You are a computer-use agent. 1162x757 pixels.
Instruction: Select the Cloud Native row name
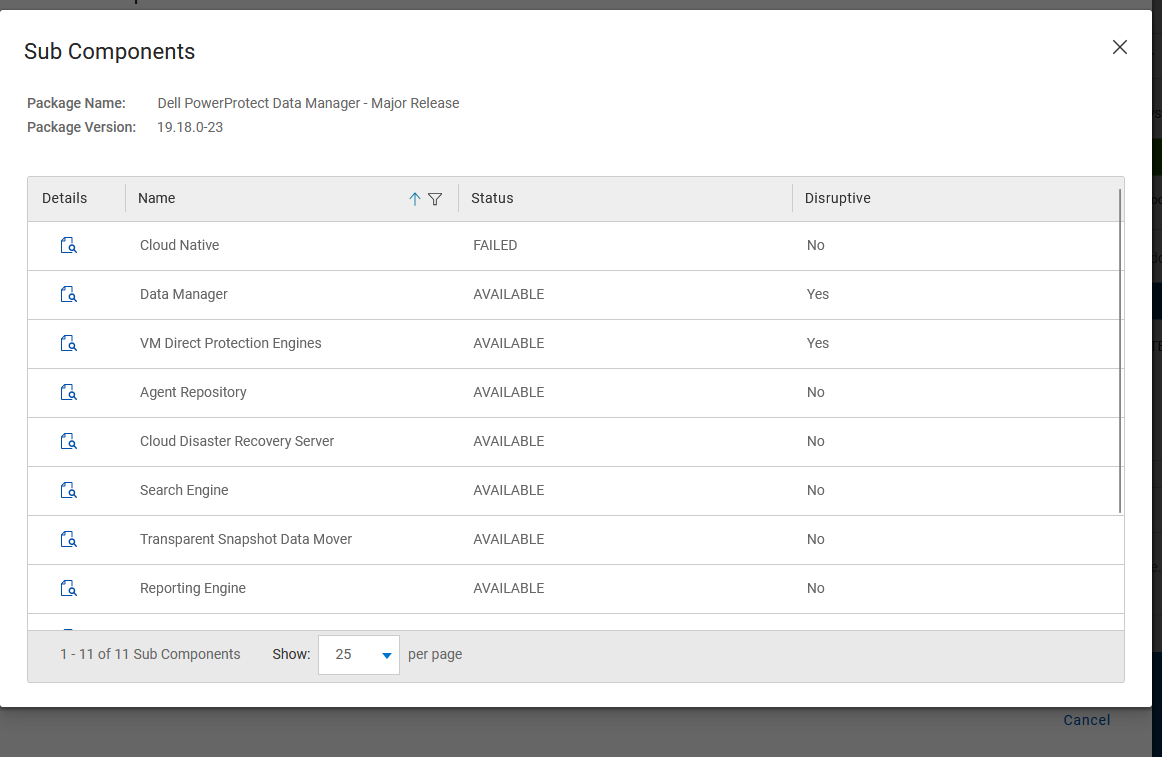tap(179, 246)
